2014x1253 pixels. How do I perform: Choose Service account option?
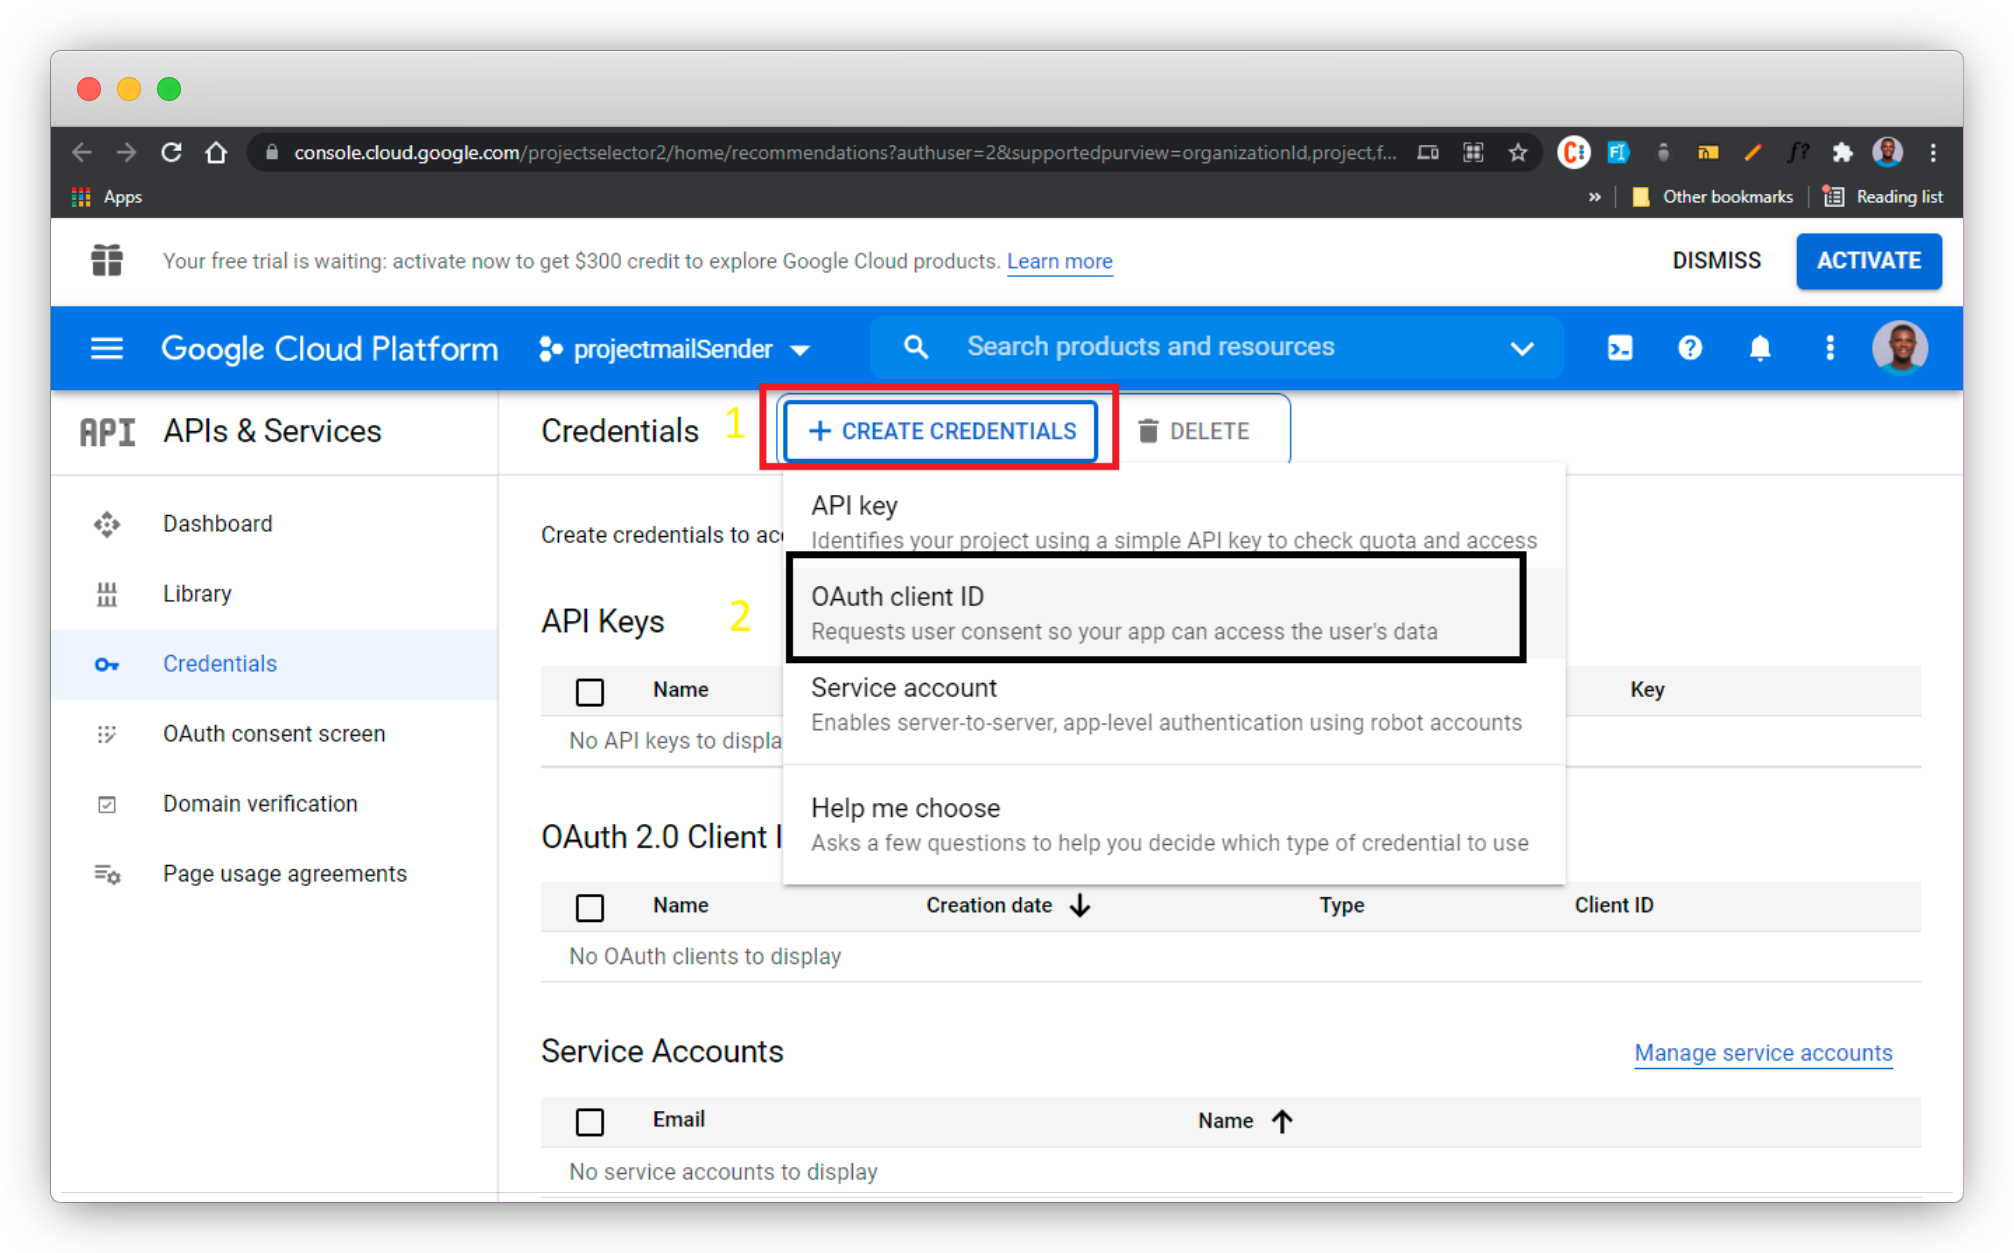[x=1174, y=704]
